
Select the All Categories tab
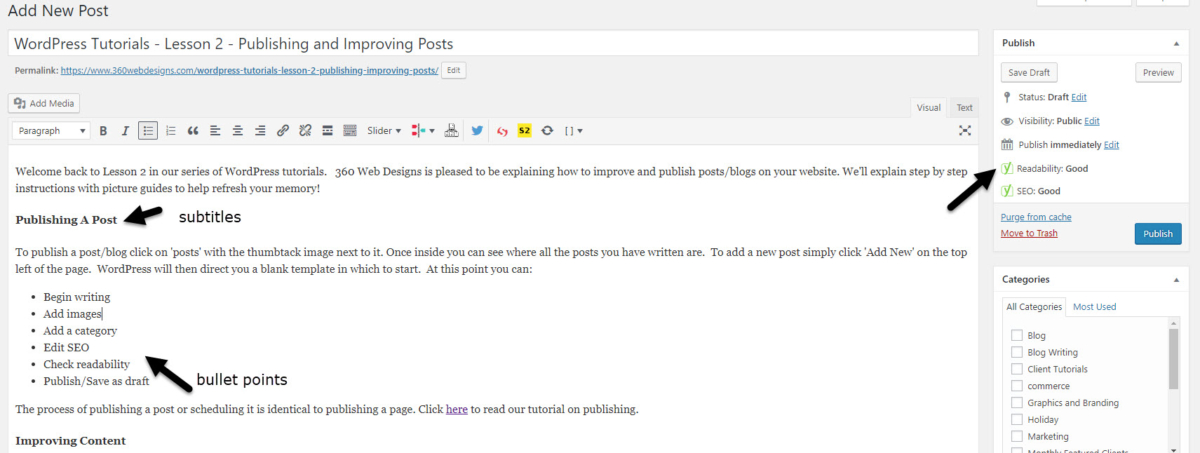point(1033,306)
